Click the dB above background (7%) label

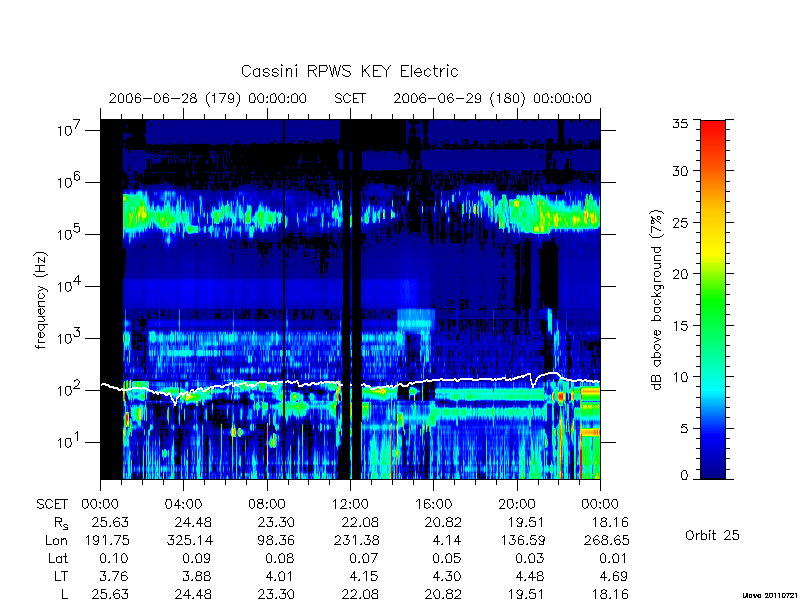coord(657,300)
